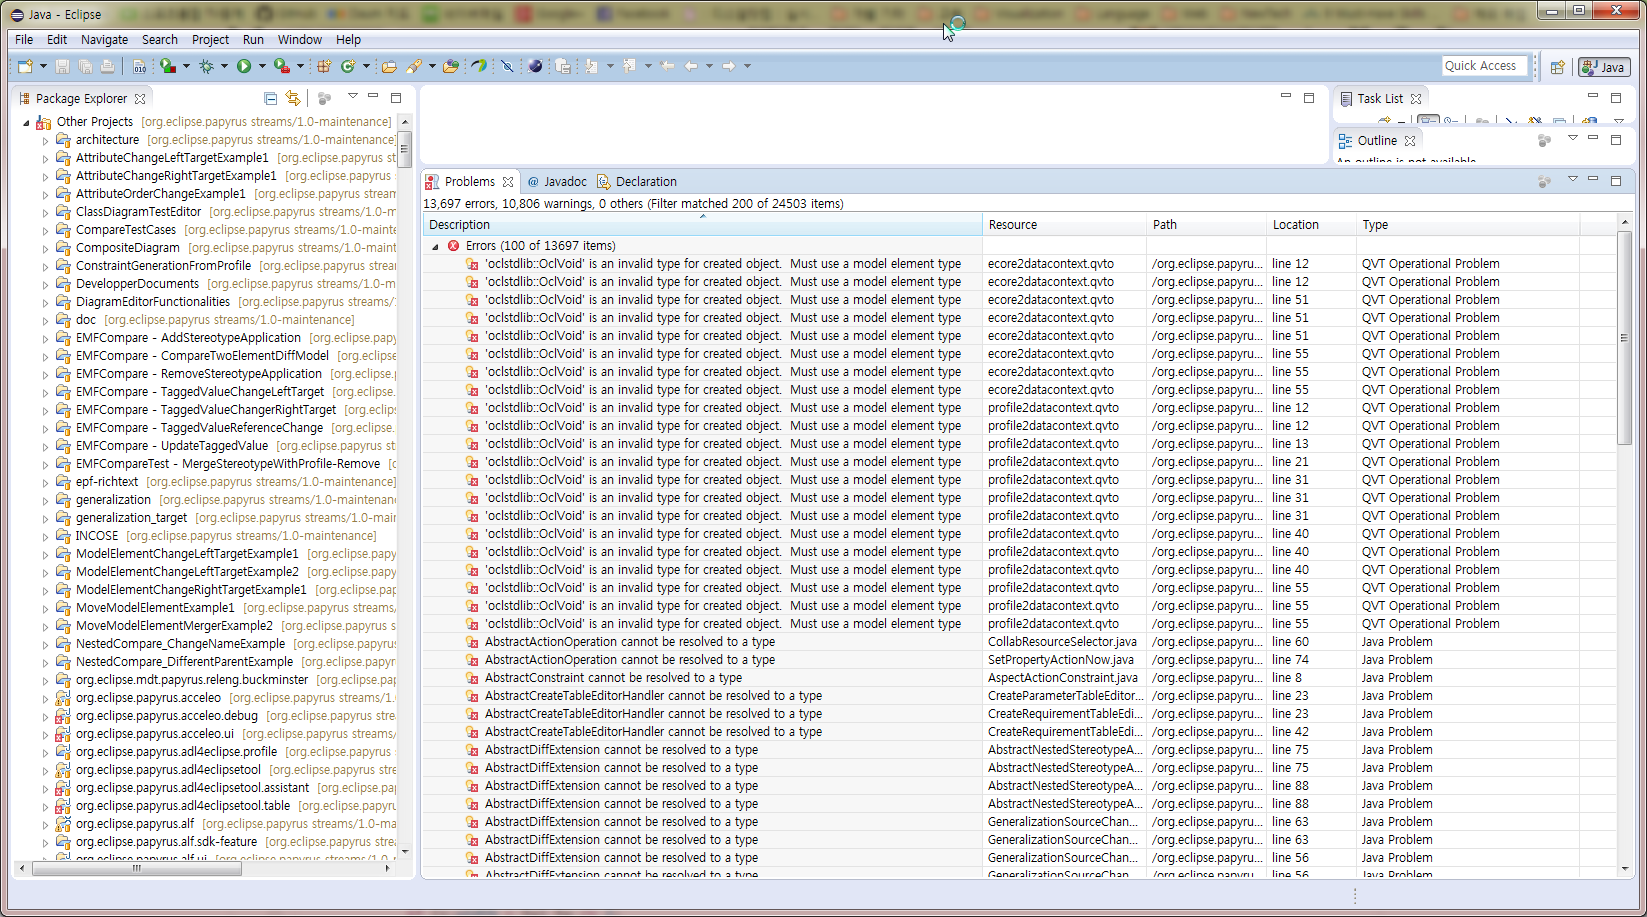The image size is (1647, 917).
Task: Maximize the Problems view panel
Action: tap(1616, 180)
